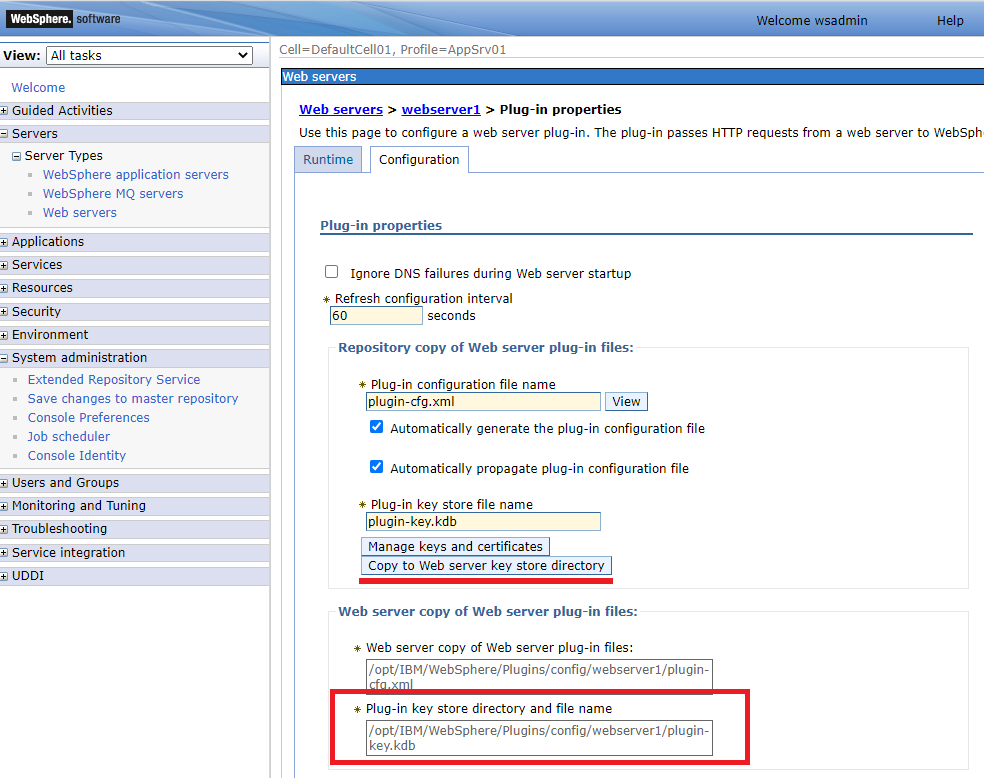Viewport: 984px width, 778px height.
Task: Expand the Users and Groups section
Action: click(4, 483)
